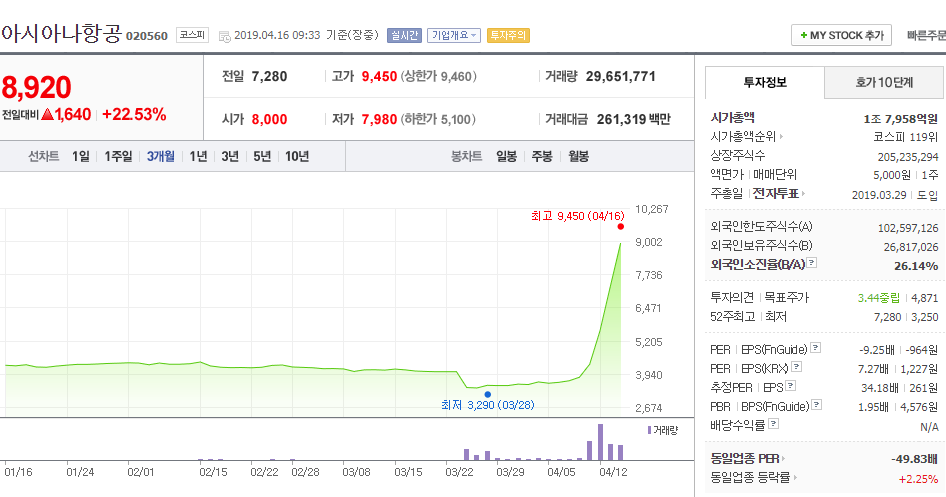Click the 외국인소진율 value 26.14%

tap(916, 266)
